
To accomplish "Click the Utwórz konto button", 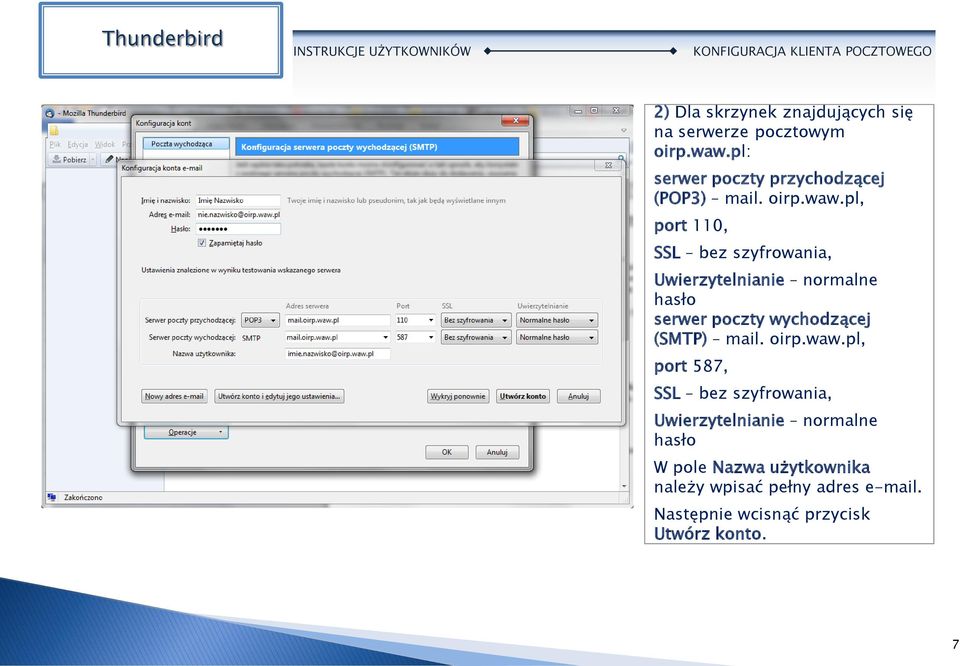I will pyautogui.click(x=522, y=397).
